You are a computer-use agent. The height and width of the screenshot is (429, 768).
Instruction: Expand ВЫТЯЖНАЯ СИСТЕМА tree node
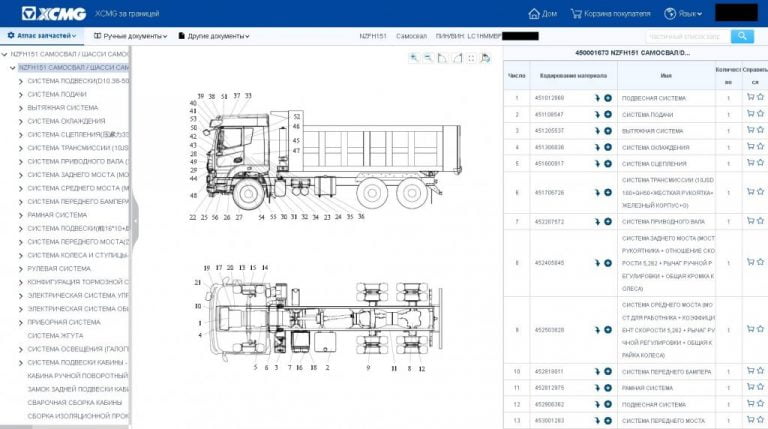coord(21,108)
